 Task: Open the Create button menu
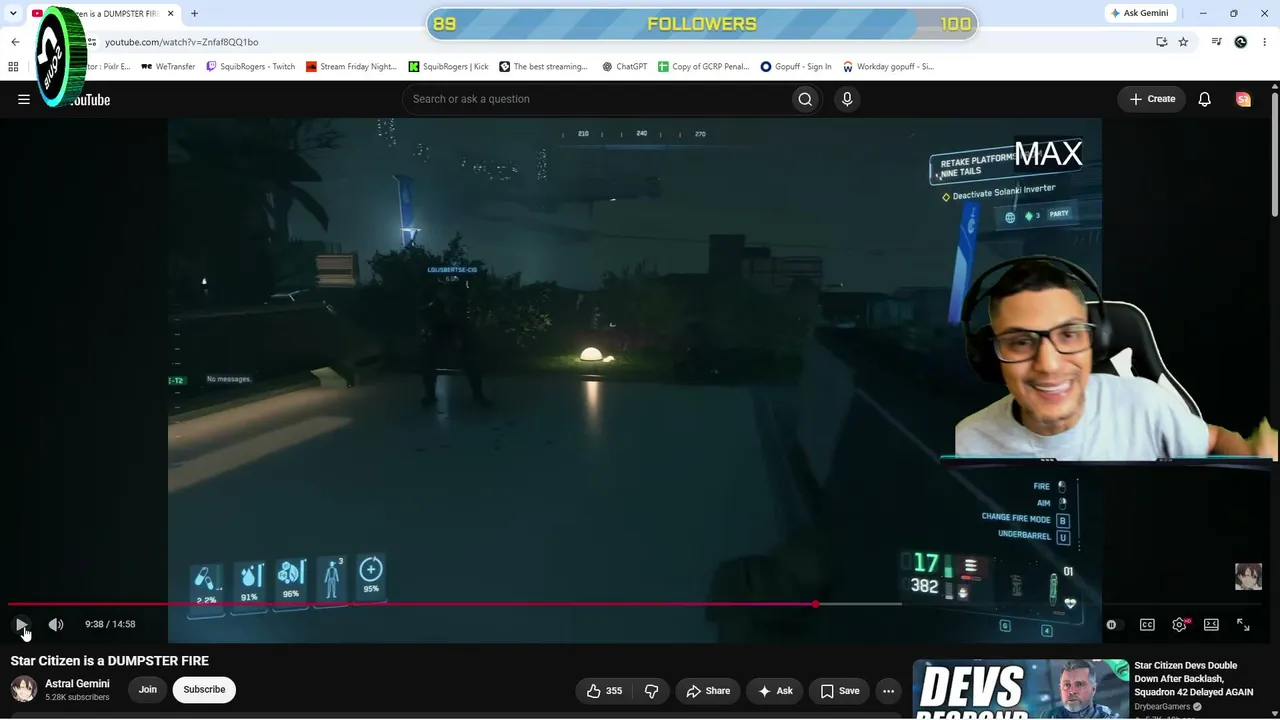1152,99
